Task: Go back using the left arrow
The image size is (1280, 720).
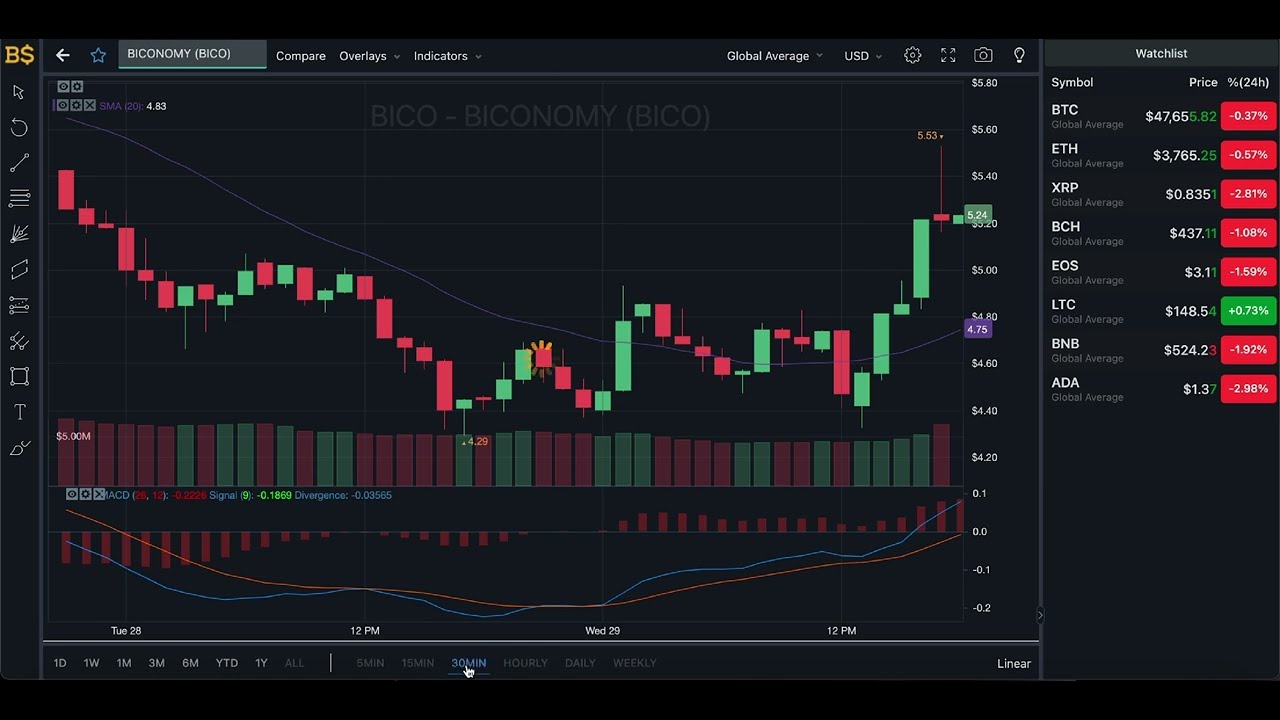Action: click(63, 55)
